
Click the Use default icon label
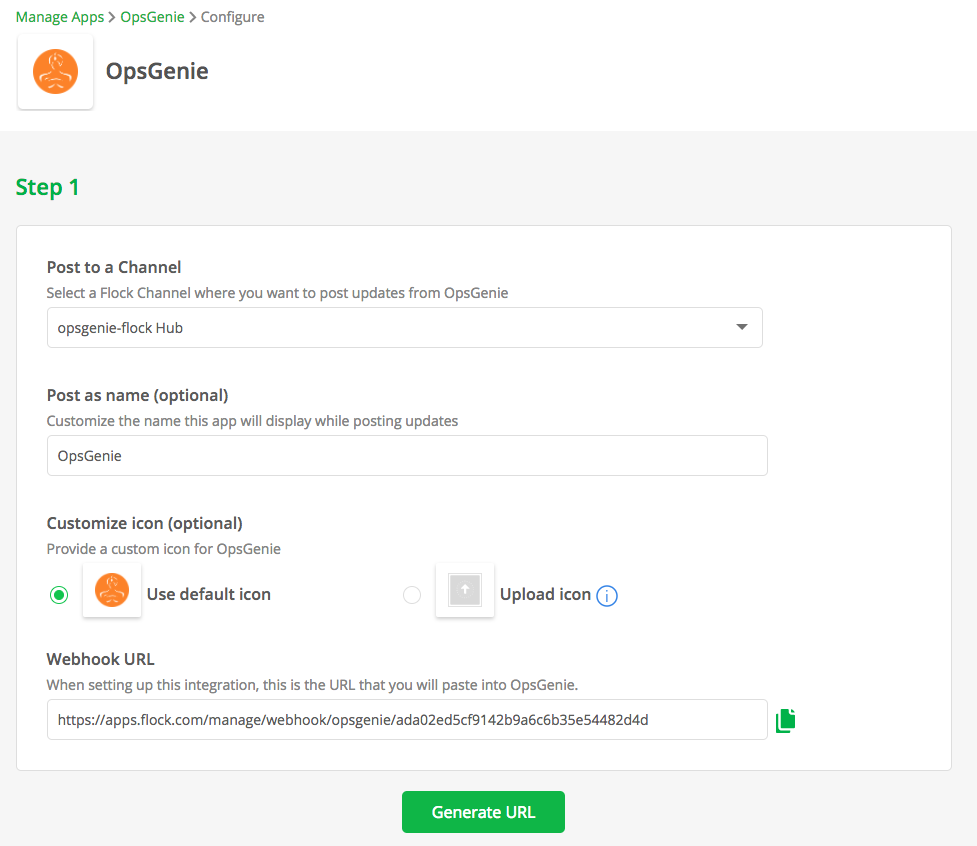coord(209,594)
